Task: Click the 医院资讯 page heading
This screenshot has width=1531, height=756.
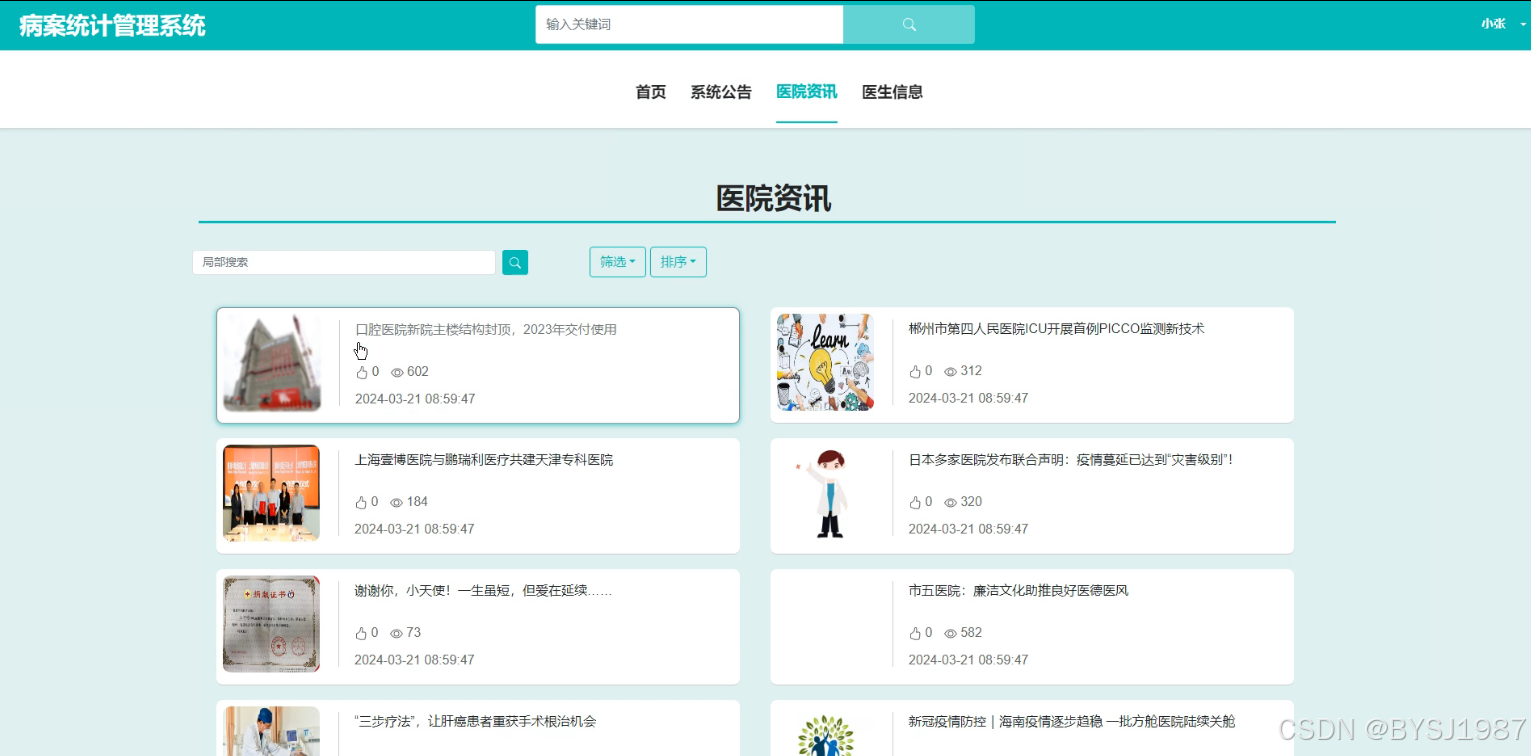Action: click(x=773, y=199)
